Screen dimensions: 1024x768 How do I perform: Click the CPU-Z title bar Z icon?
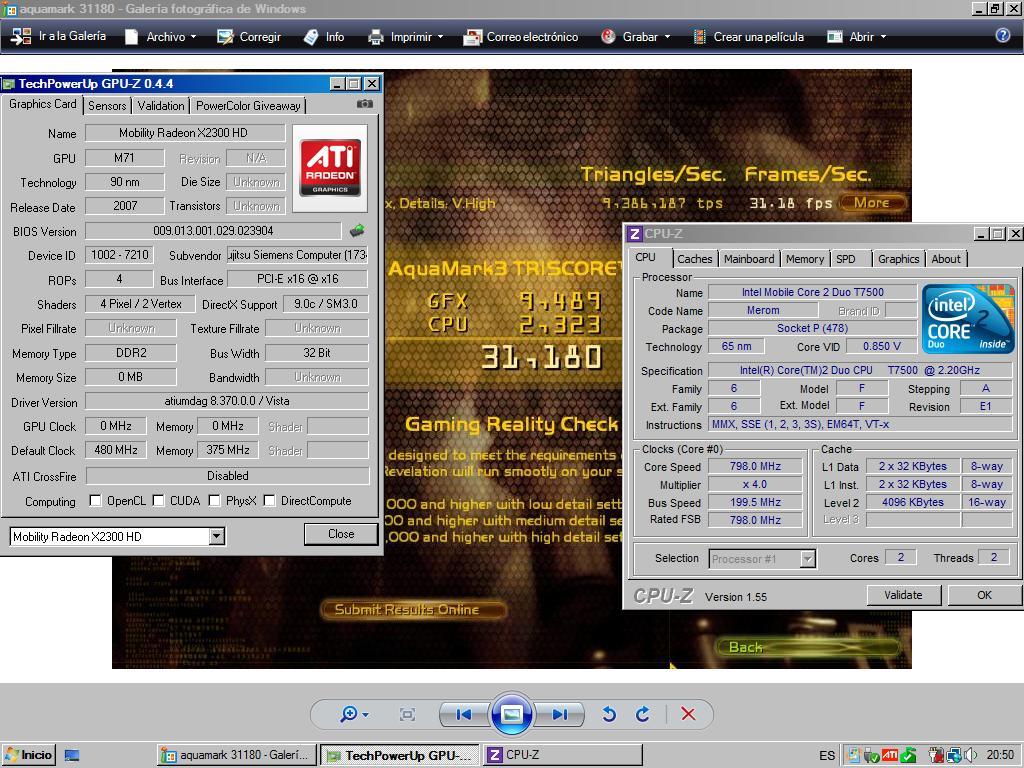click(634, 234)
